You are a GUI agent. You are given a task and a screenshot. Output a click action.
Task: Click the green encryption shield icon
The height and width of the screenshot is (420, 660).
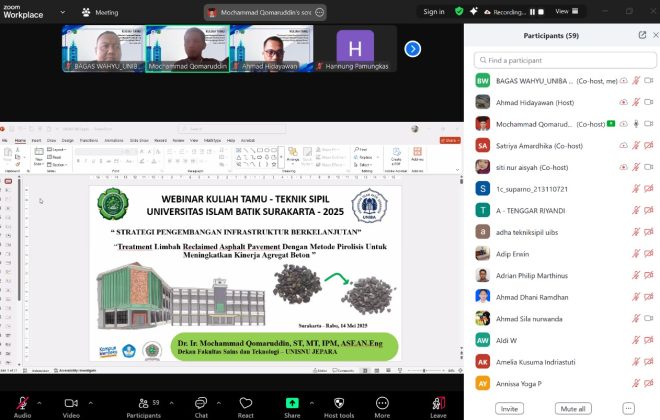click(459, 11)
